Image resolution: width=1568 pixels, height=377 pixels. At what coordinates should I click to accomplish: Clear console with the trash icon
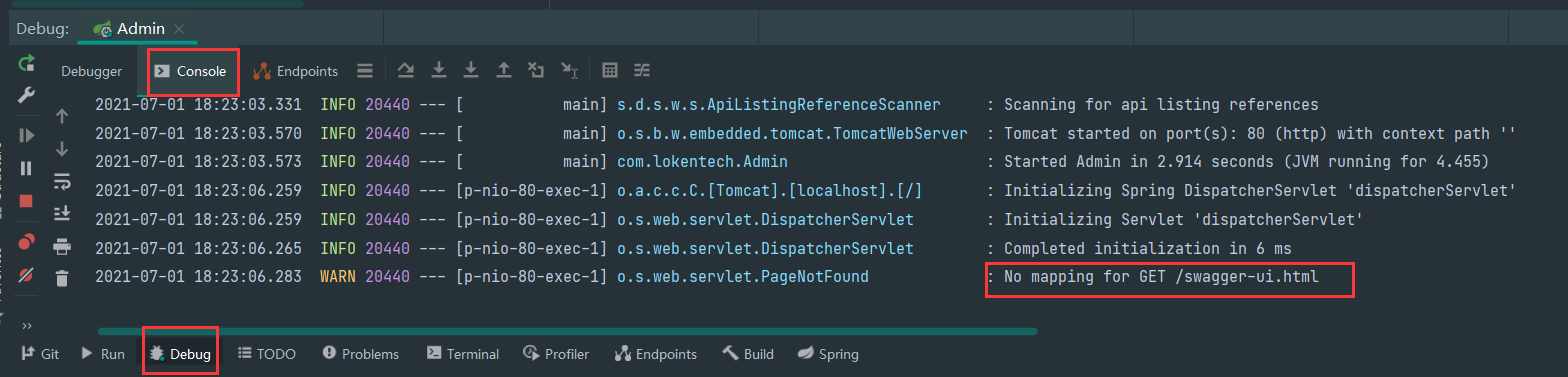pyautogui.click(x=62, y=279)
